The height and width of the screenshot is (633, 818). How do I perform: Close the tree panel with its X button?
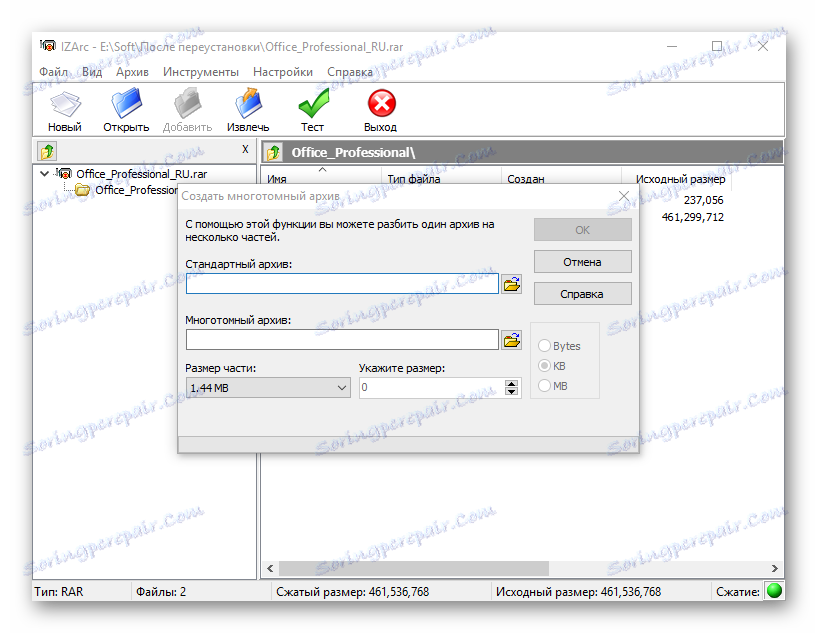pos(245,149)
